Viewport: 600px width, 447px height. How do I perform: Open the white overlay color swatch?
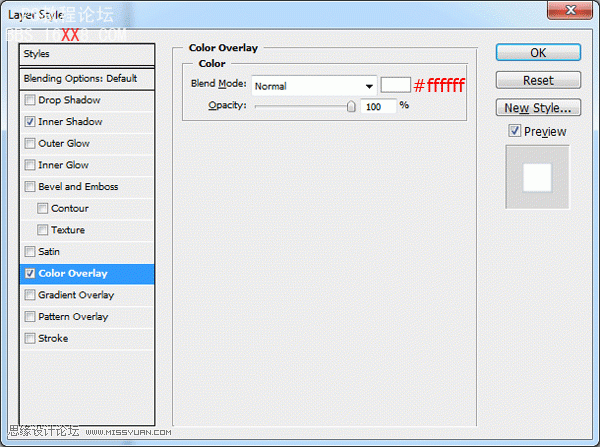pos(396,85)
